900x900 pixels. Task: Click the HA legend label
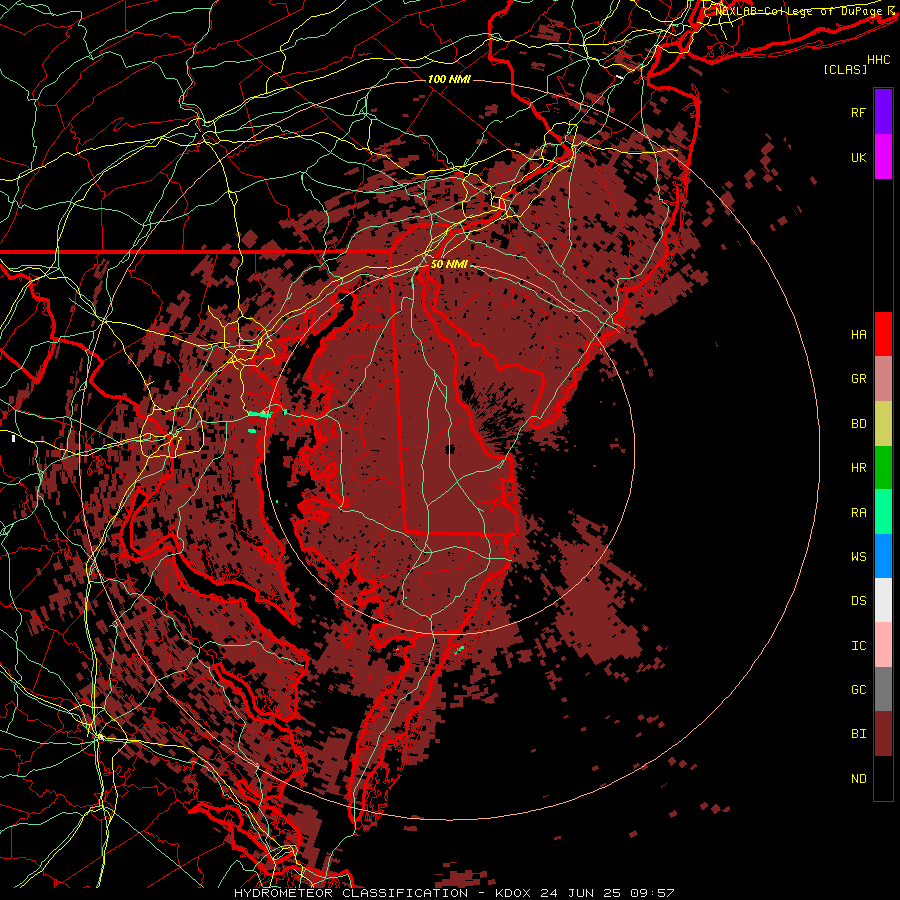(859, 334)
